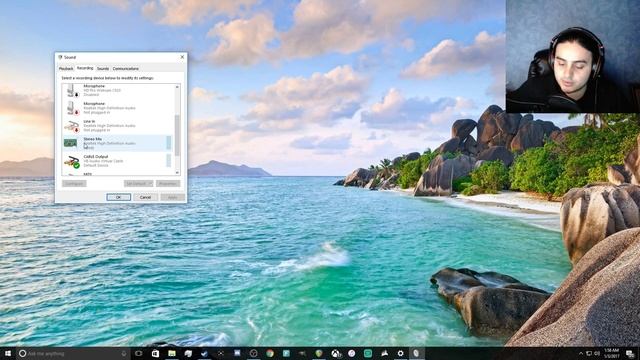This screenshot has height=360, width=640.
Task: Click the CABLE Output device name
Action: pos(96,157)
